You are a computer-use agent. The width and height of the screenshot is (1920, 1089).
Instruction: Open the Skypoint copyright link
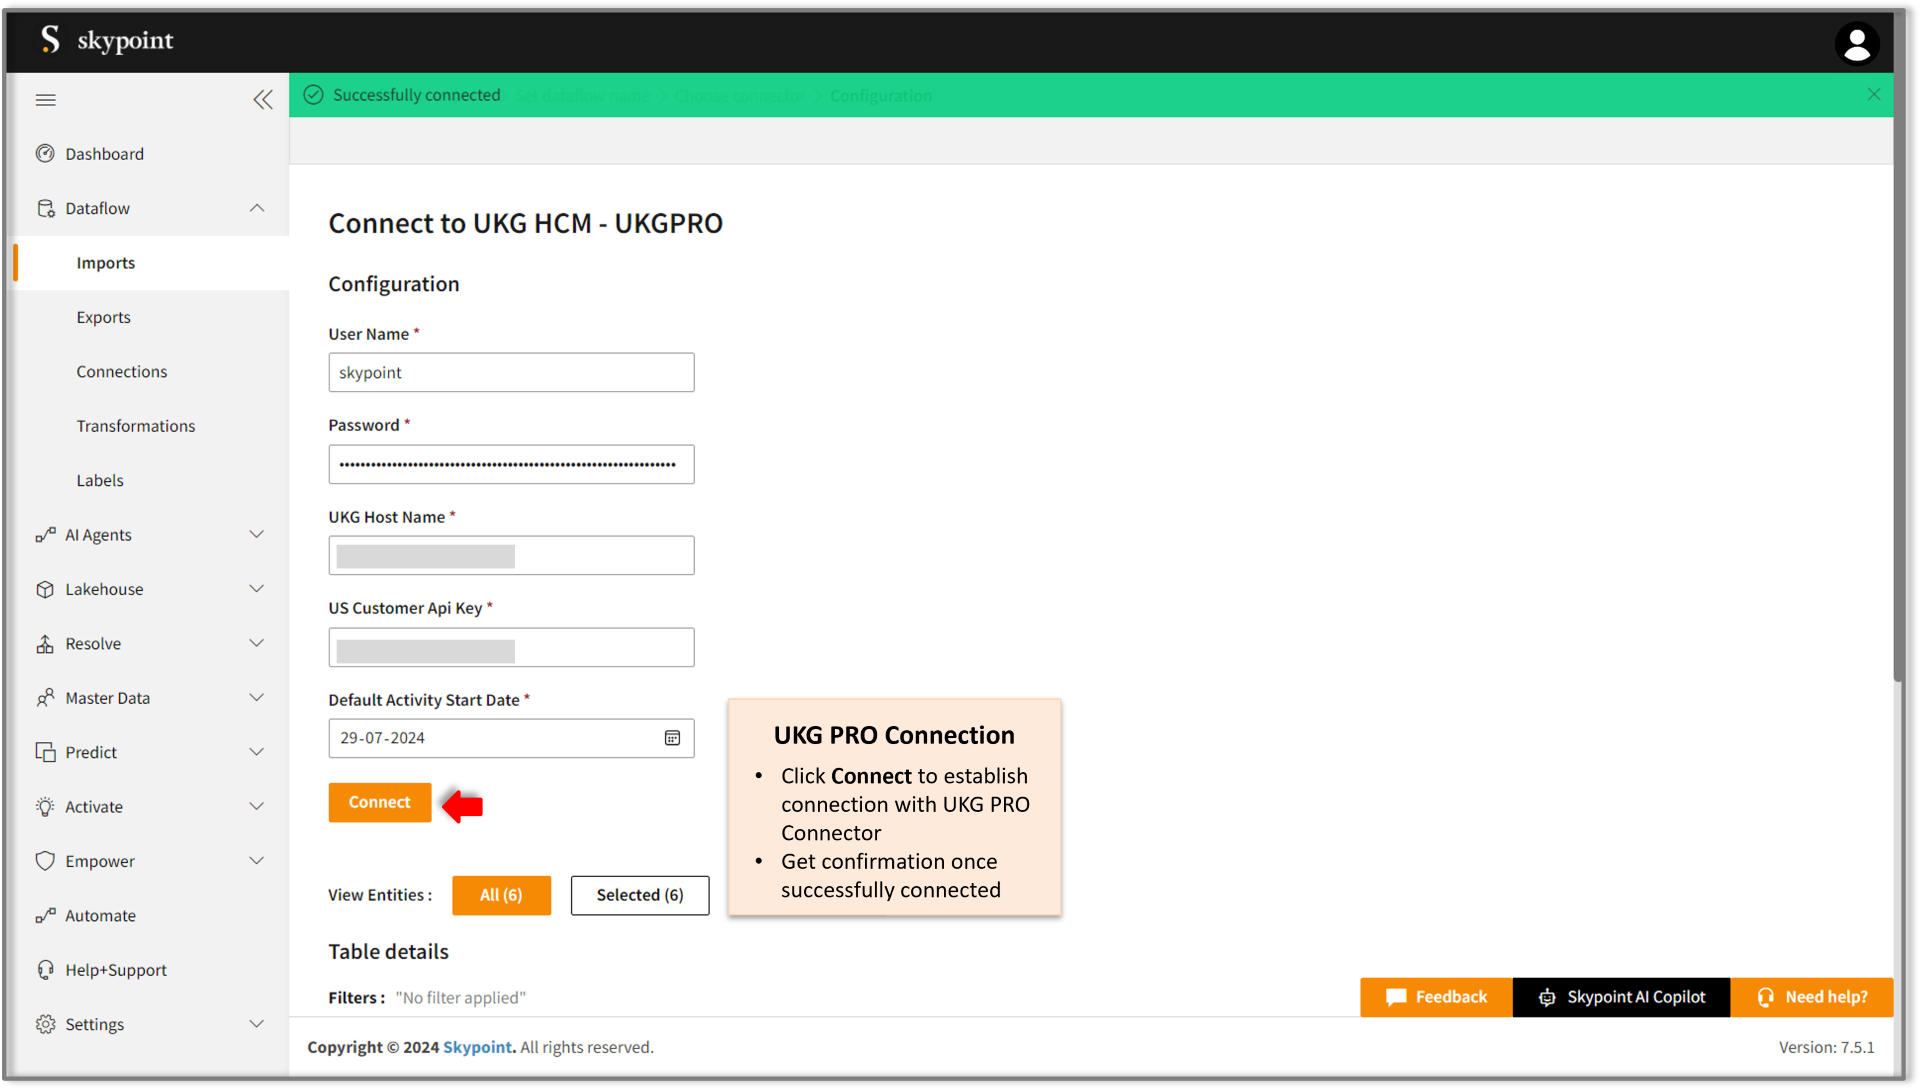click(x=477, y=1047)
